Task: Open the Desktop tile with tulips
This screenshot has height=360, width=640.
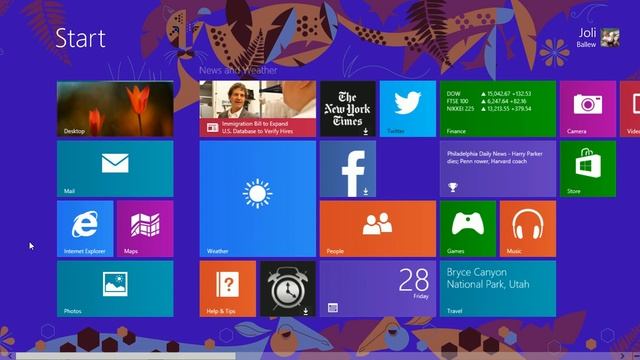Action: (115, 109)
